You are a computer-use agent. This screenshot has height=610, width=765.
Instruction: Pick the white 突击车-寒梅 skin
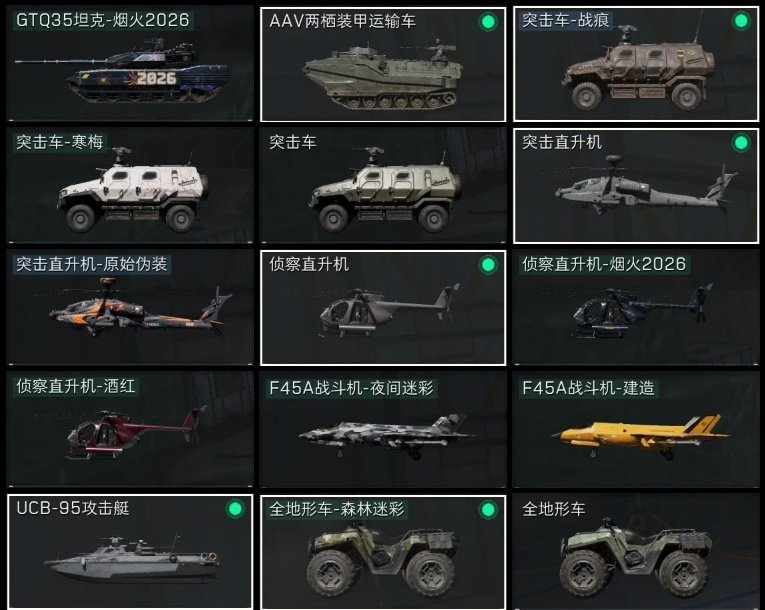(130, 185)
